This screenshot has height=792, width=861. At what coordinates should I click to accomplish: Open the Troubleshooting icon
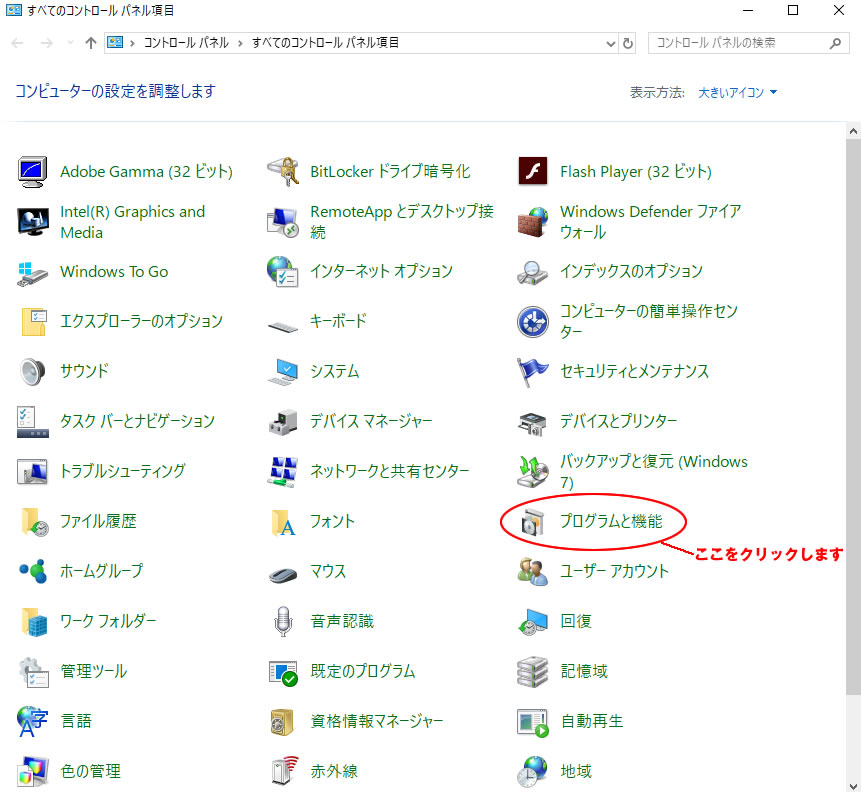(32, 472)
